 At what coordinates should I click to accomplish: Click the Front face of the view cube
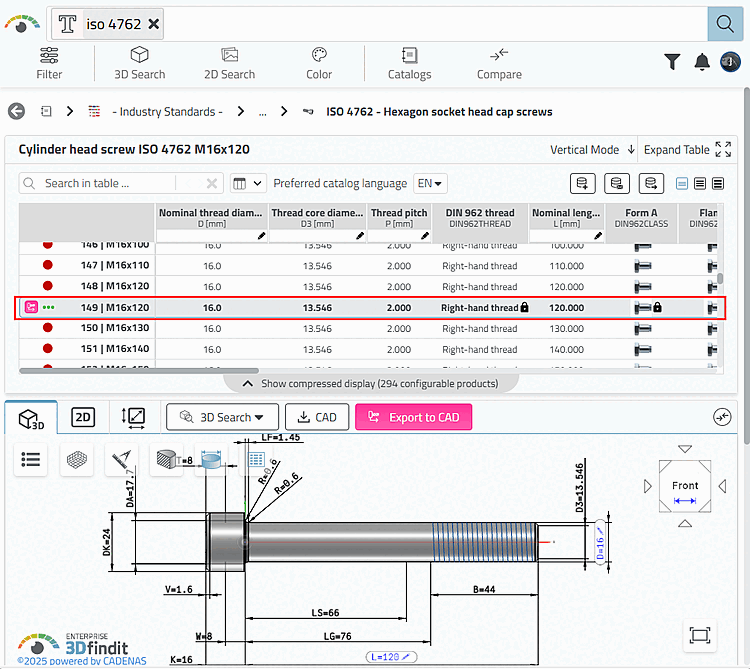pyautogui.click(x=685, y=486)
